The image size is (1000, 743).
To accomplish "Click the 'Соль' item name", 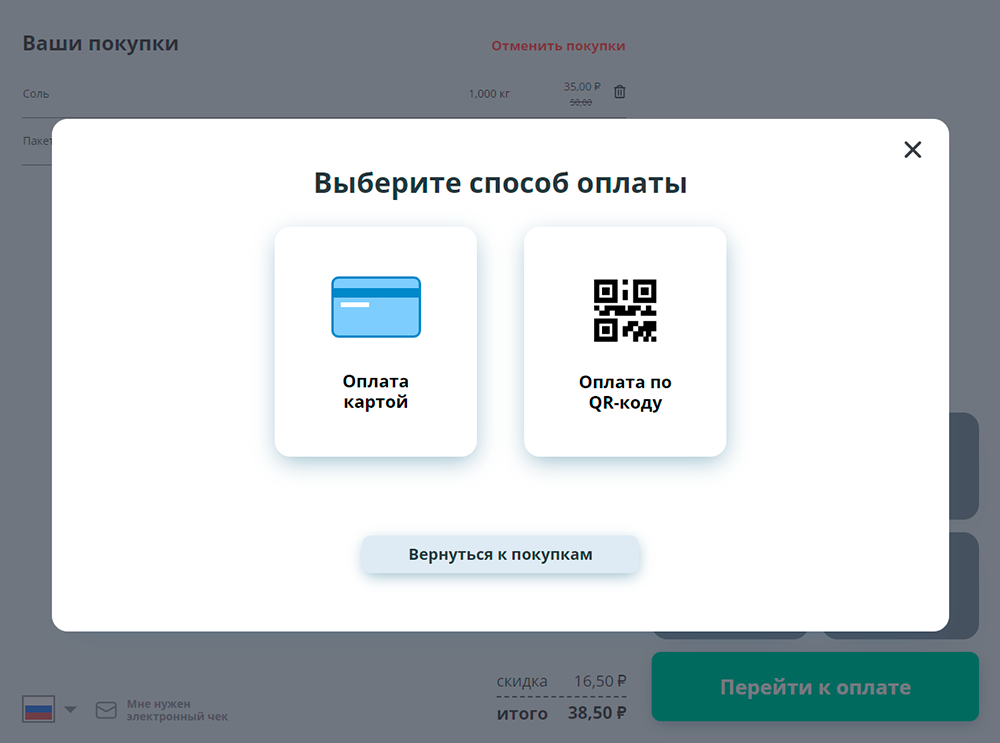I will point(36,94).
